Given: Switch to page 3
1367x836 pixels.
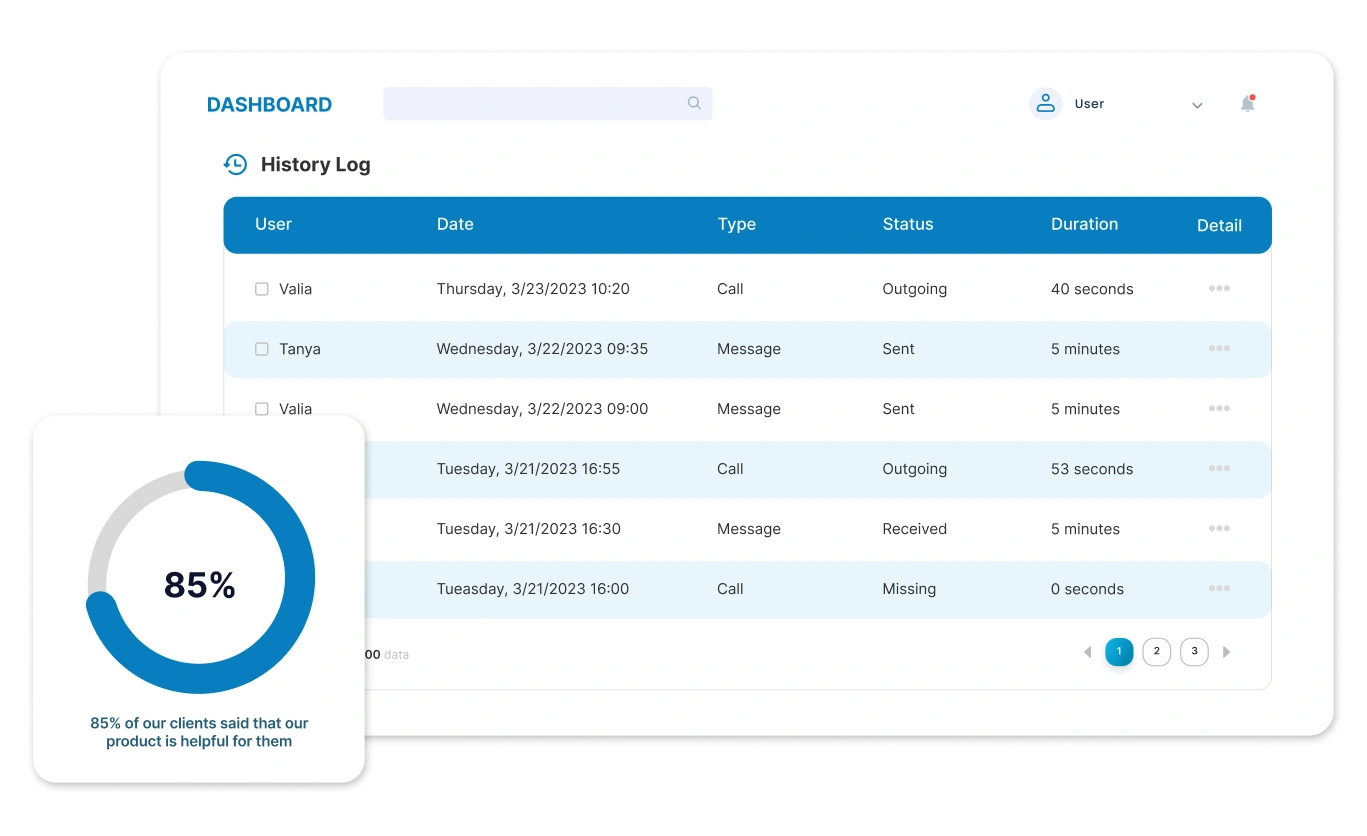Looking at the screenshot, I should point(1194,652).
